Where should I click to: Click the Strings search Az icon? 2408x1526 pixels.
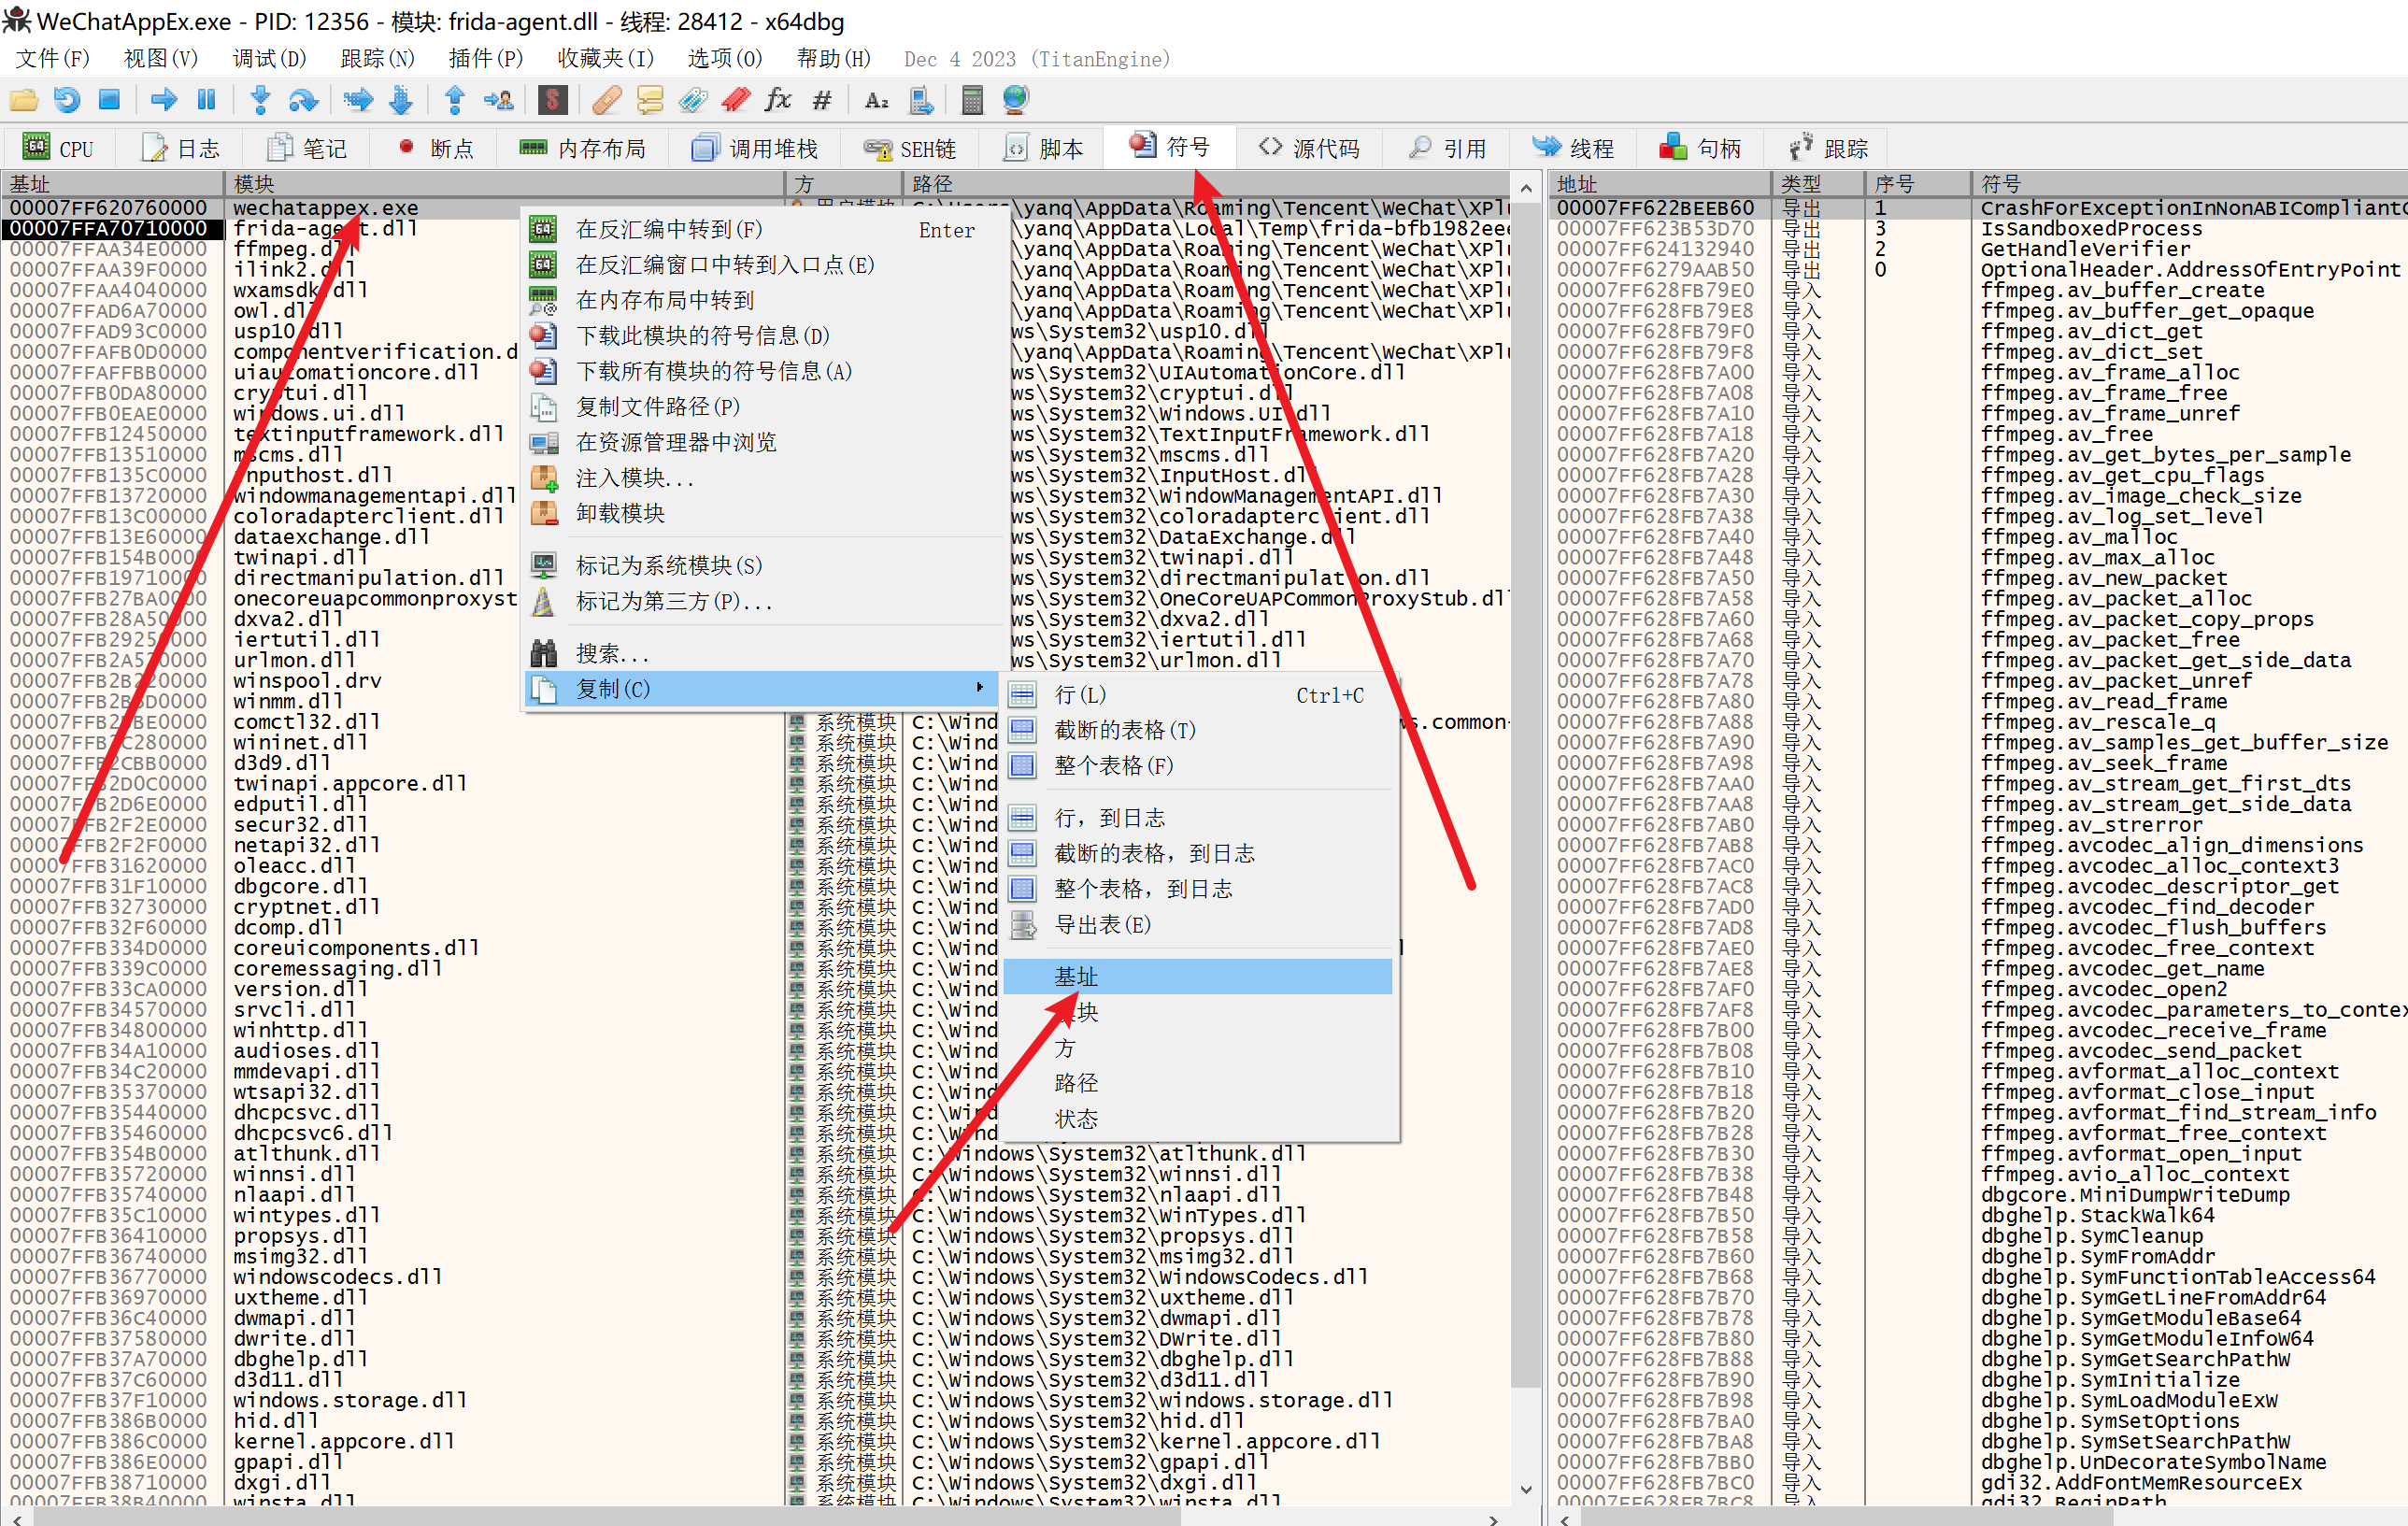pyautogui.click(x=876, y=99)
